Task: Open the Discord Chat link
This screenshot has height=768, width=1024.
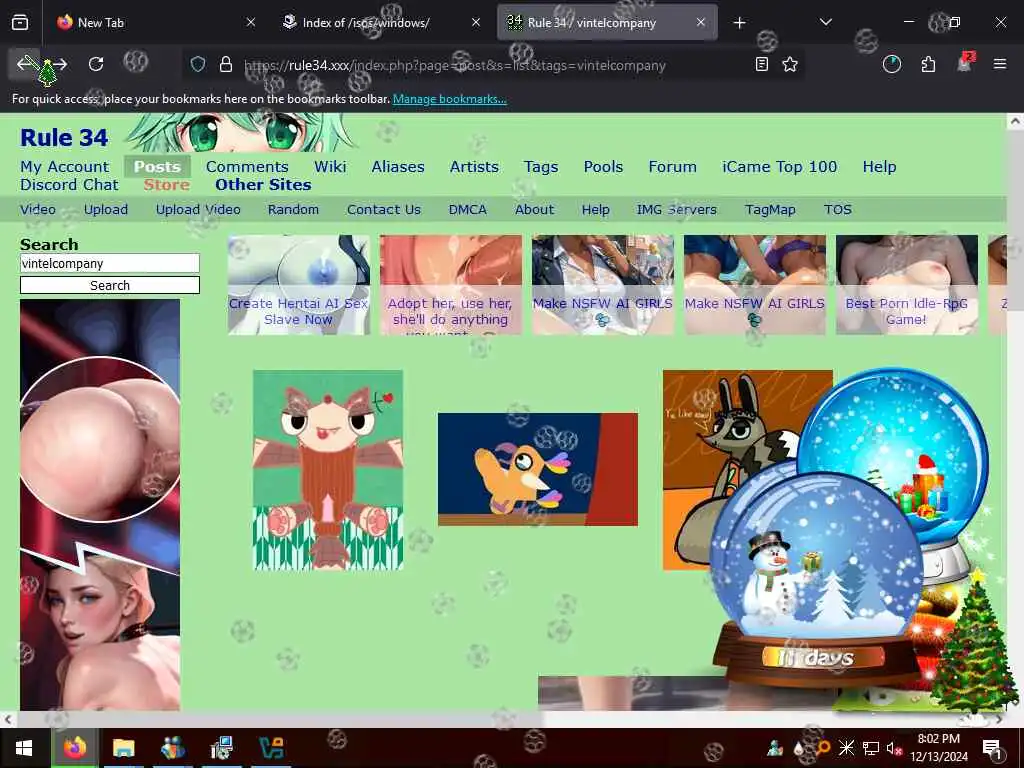Action: (x=69, y=185)
